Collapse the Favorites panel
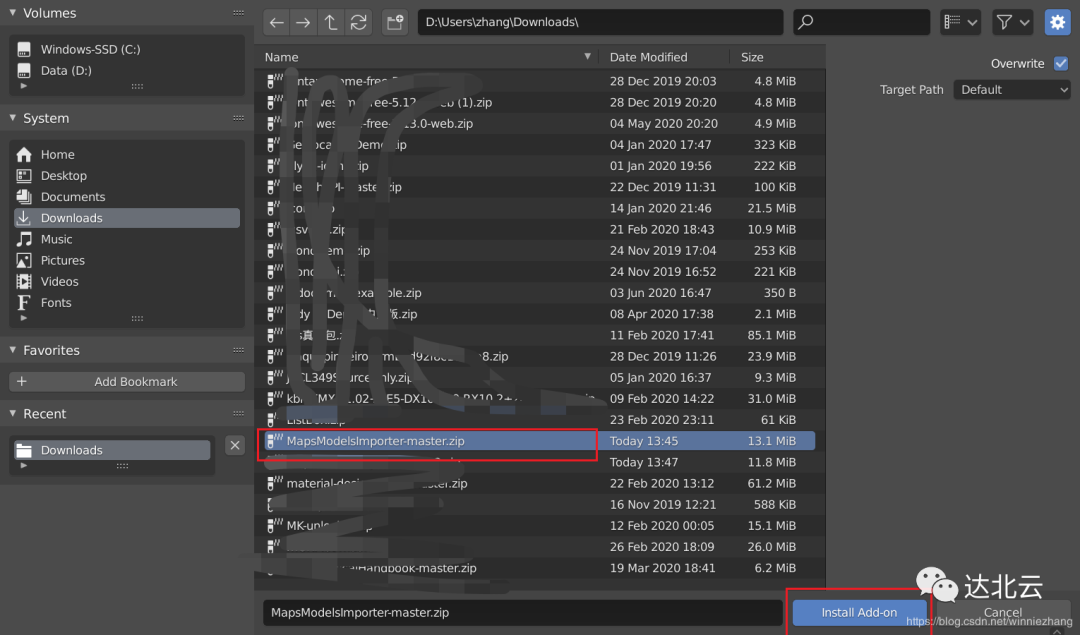1080x635 pixels. click(12, 350)
